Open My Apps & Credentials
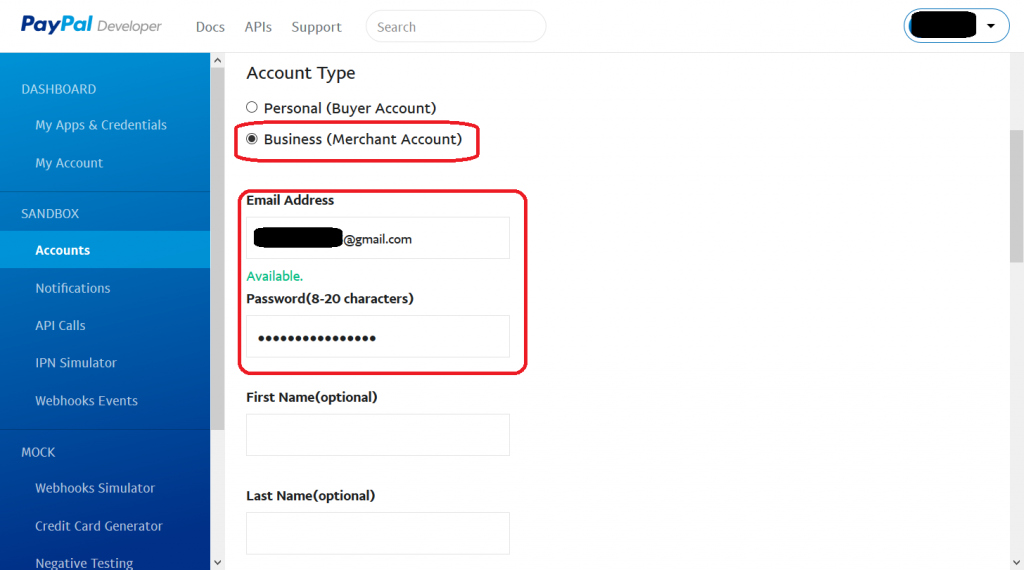The width and height of the screenshot is (1024, 570). [101, 125]
